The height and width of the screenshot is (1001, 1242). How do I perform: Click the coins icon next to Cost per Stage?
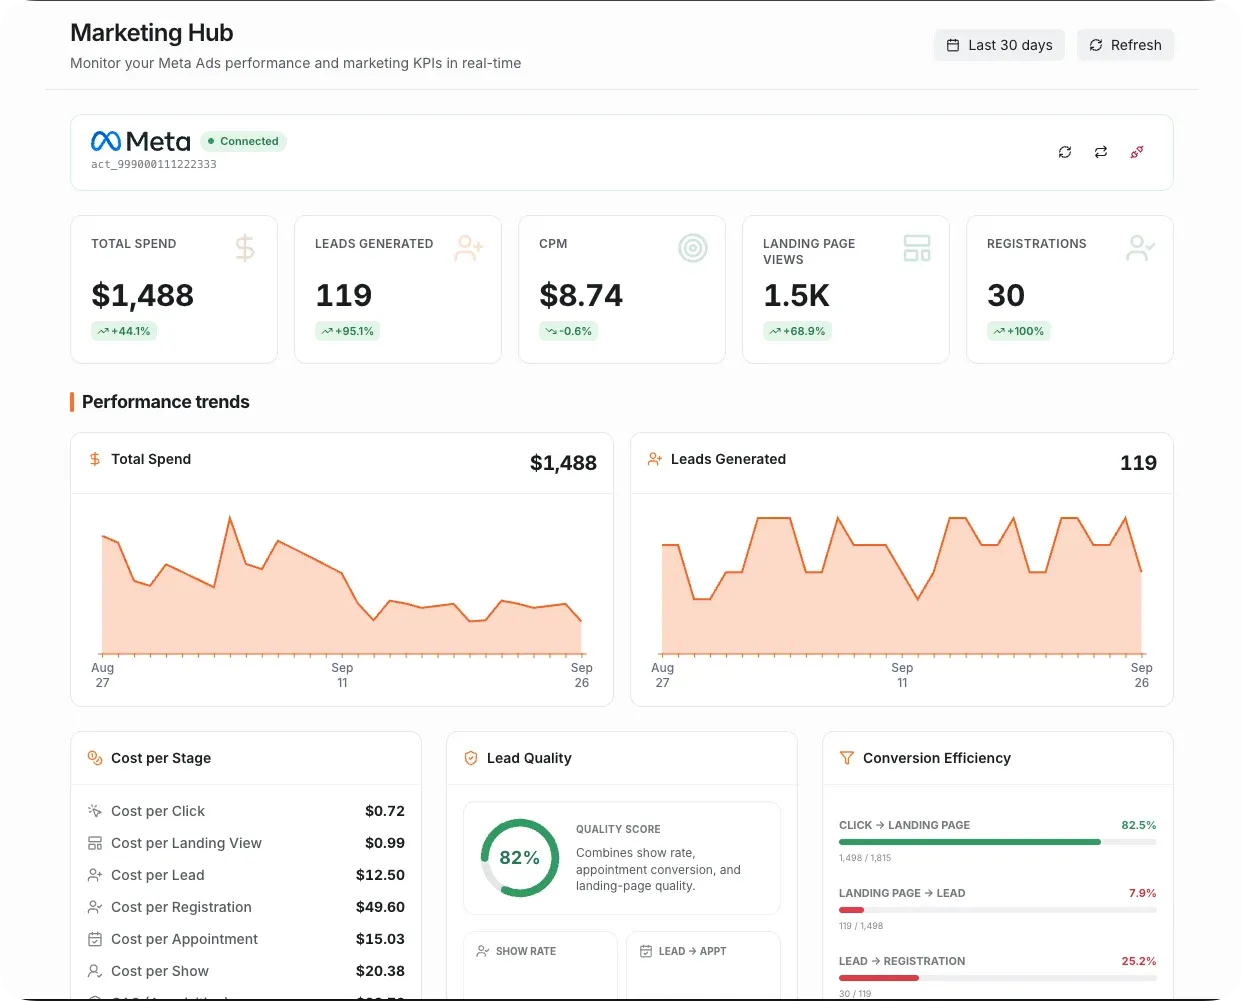(x=95, y=758)
